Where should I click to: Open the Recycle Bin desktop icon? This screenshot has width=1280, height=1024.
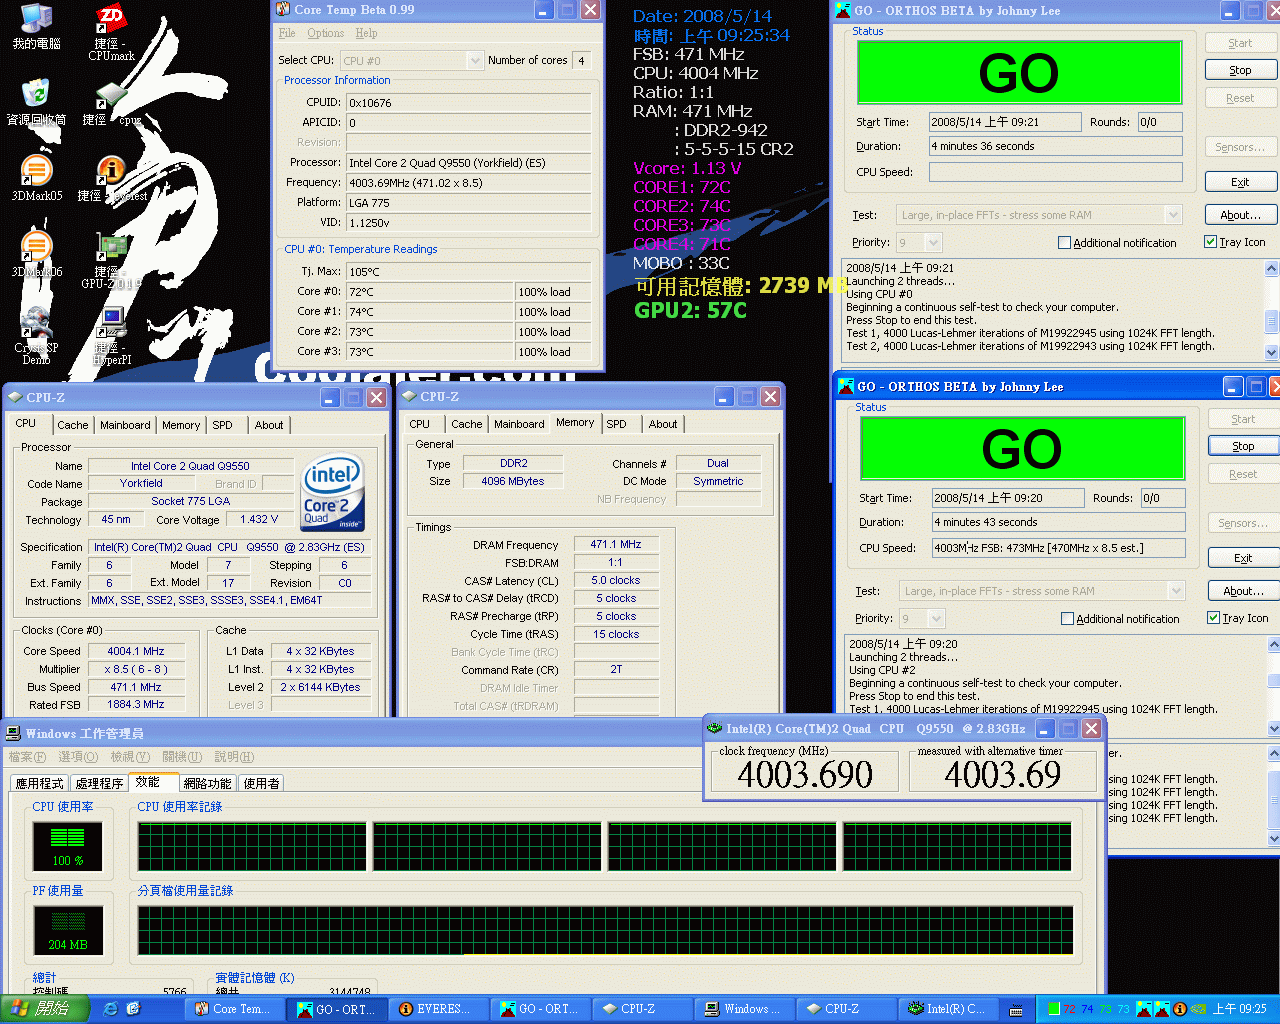(x=36, y=102)
